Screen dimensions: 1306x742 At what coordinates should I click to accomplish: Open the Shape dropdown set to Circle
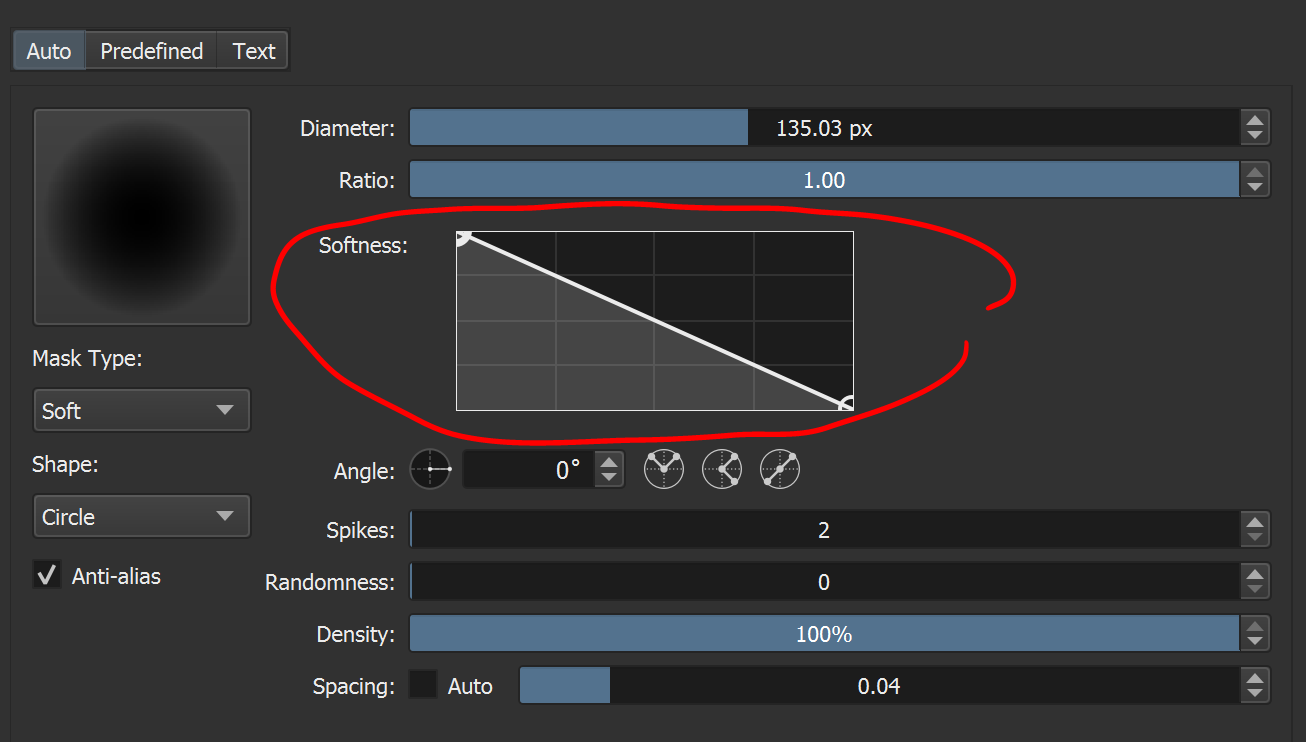[x=142, y=516]
